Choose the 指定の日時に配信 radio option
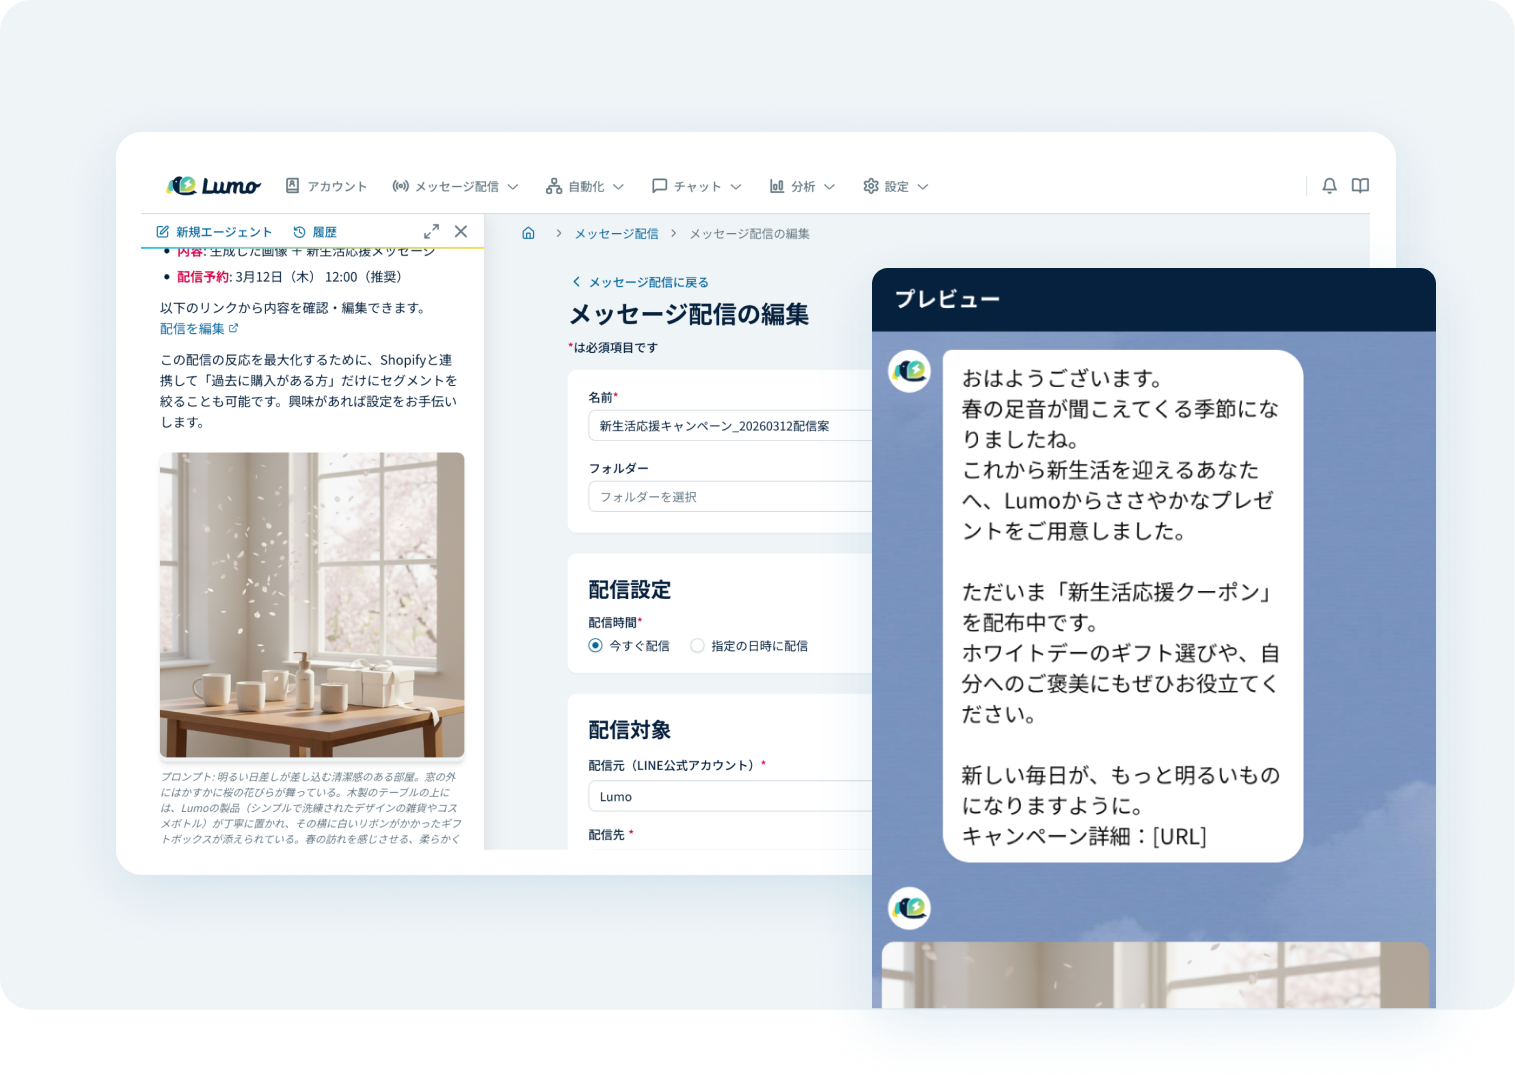The height and width of the screenshot is (1089, 1515). pyautogui.click(x=696, y=645)
